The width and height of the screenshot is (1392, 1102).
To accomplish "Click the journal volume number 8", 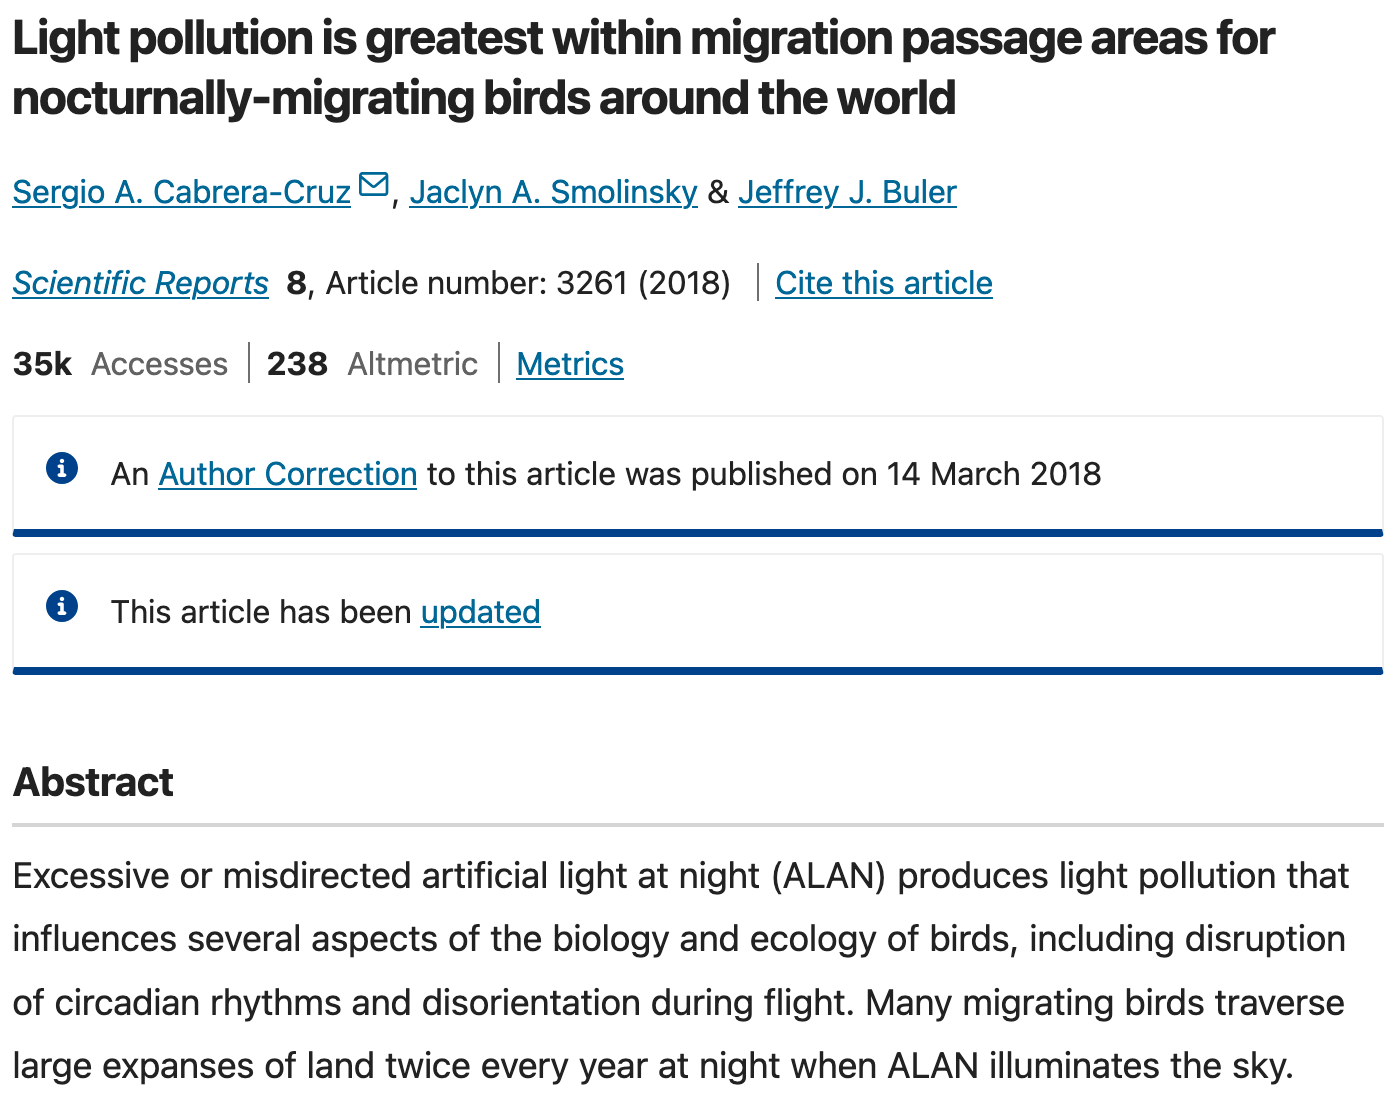I will 296,283.
